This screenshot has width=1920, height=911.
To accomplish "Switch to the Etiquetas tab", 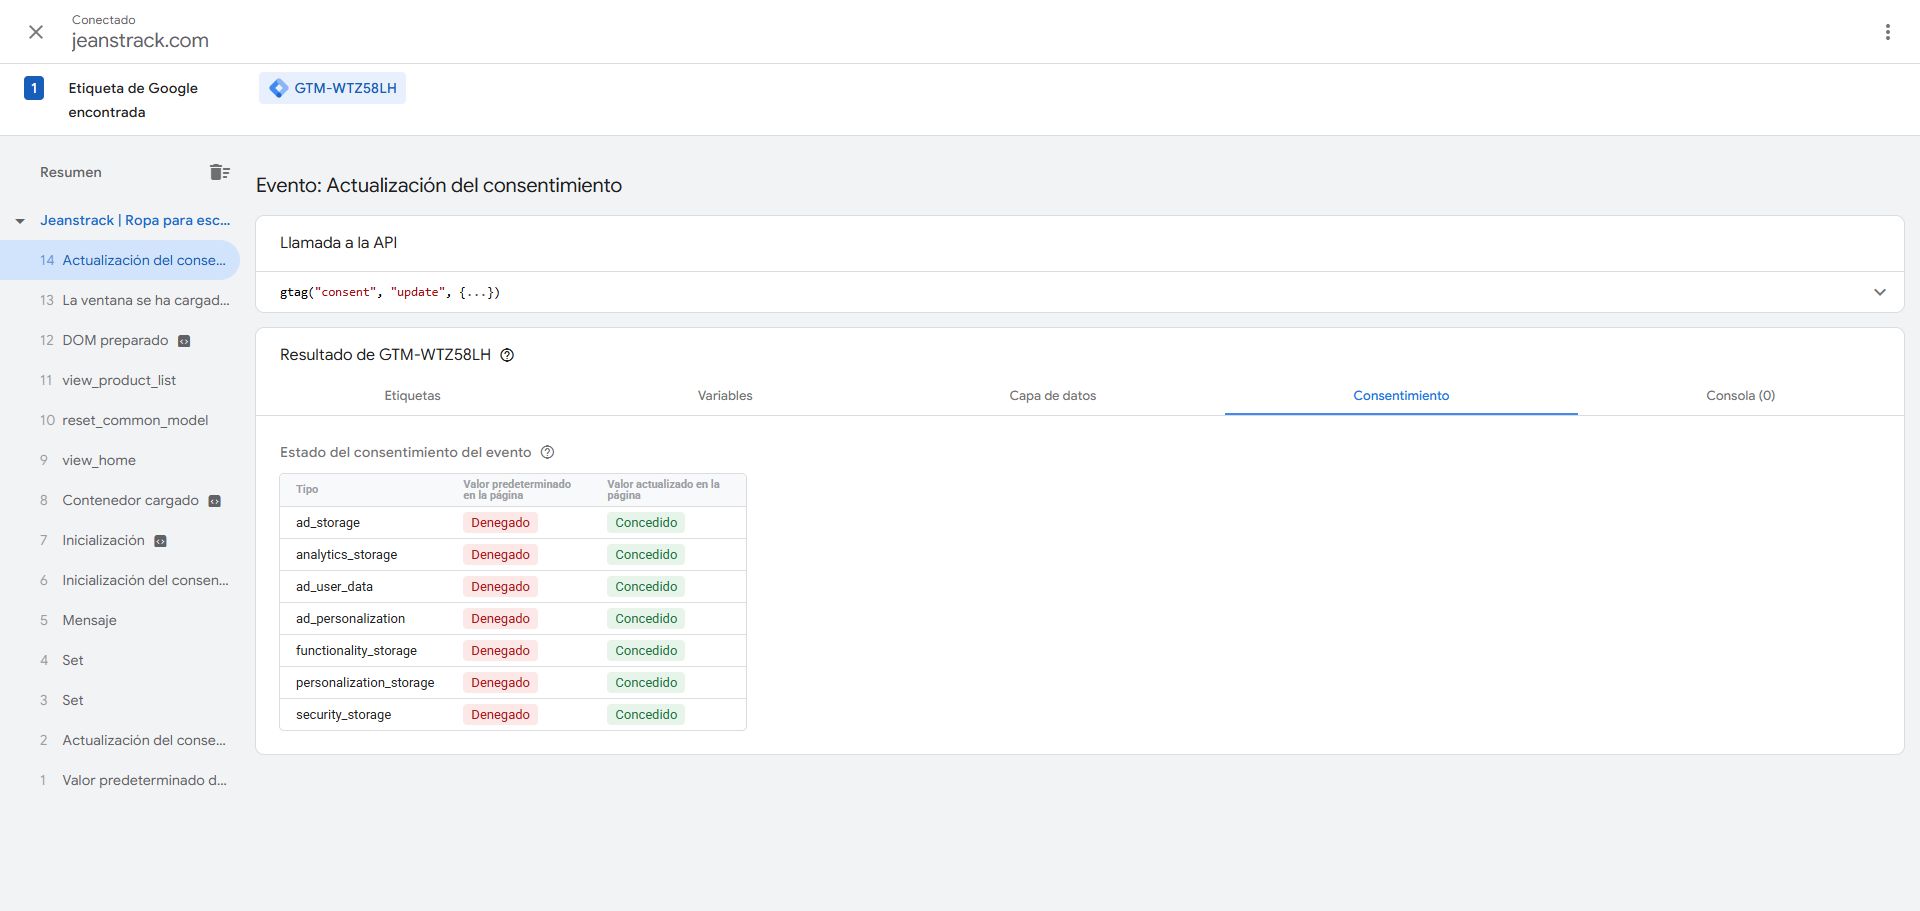I will click(x=412, y=396).
